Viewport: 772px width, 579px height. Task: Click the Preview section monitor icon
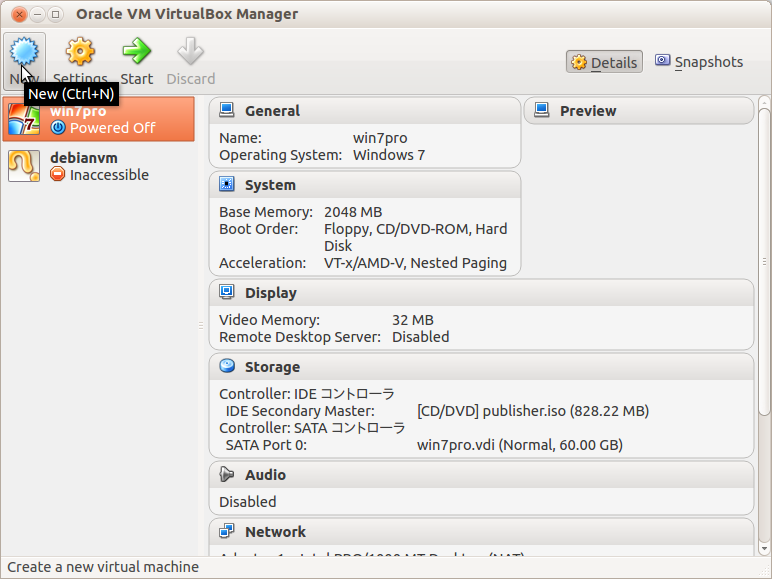pos(542,110)
